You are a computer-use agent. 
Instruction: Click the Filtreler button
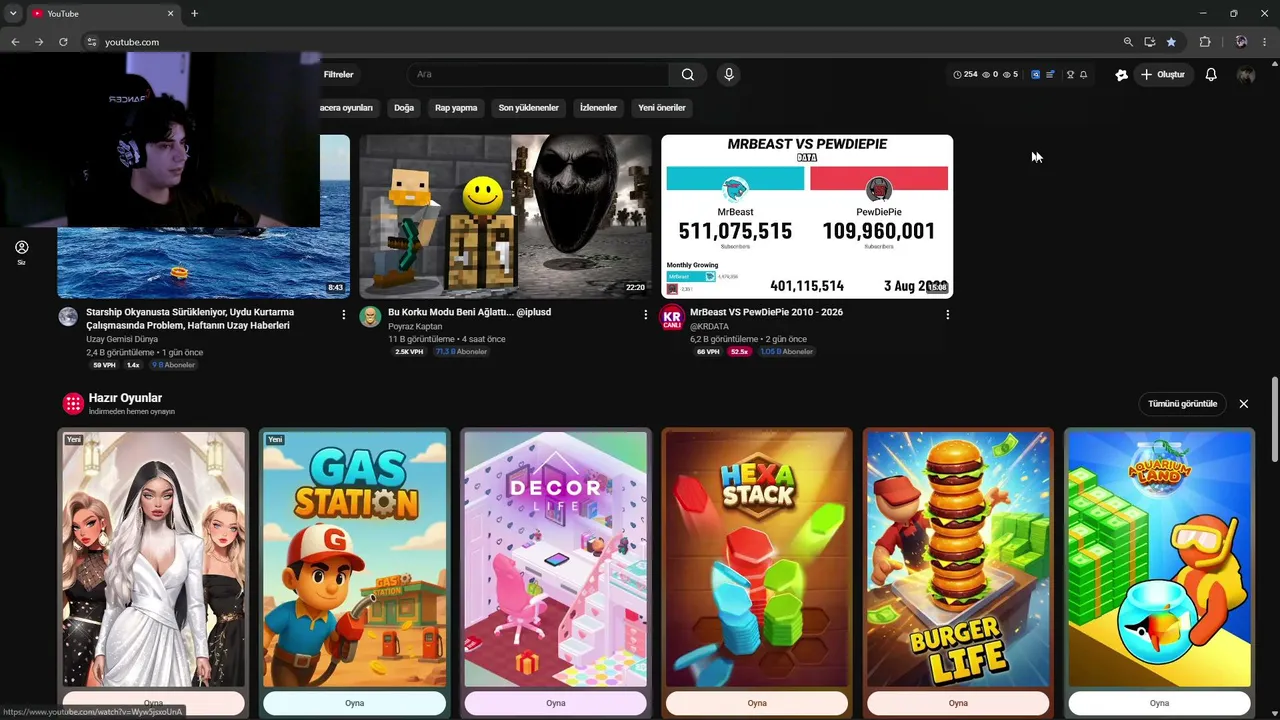coord(338,75)
